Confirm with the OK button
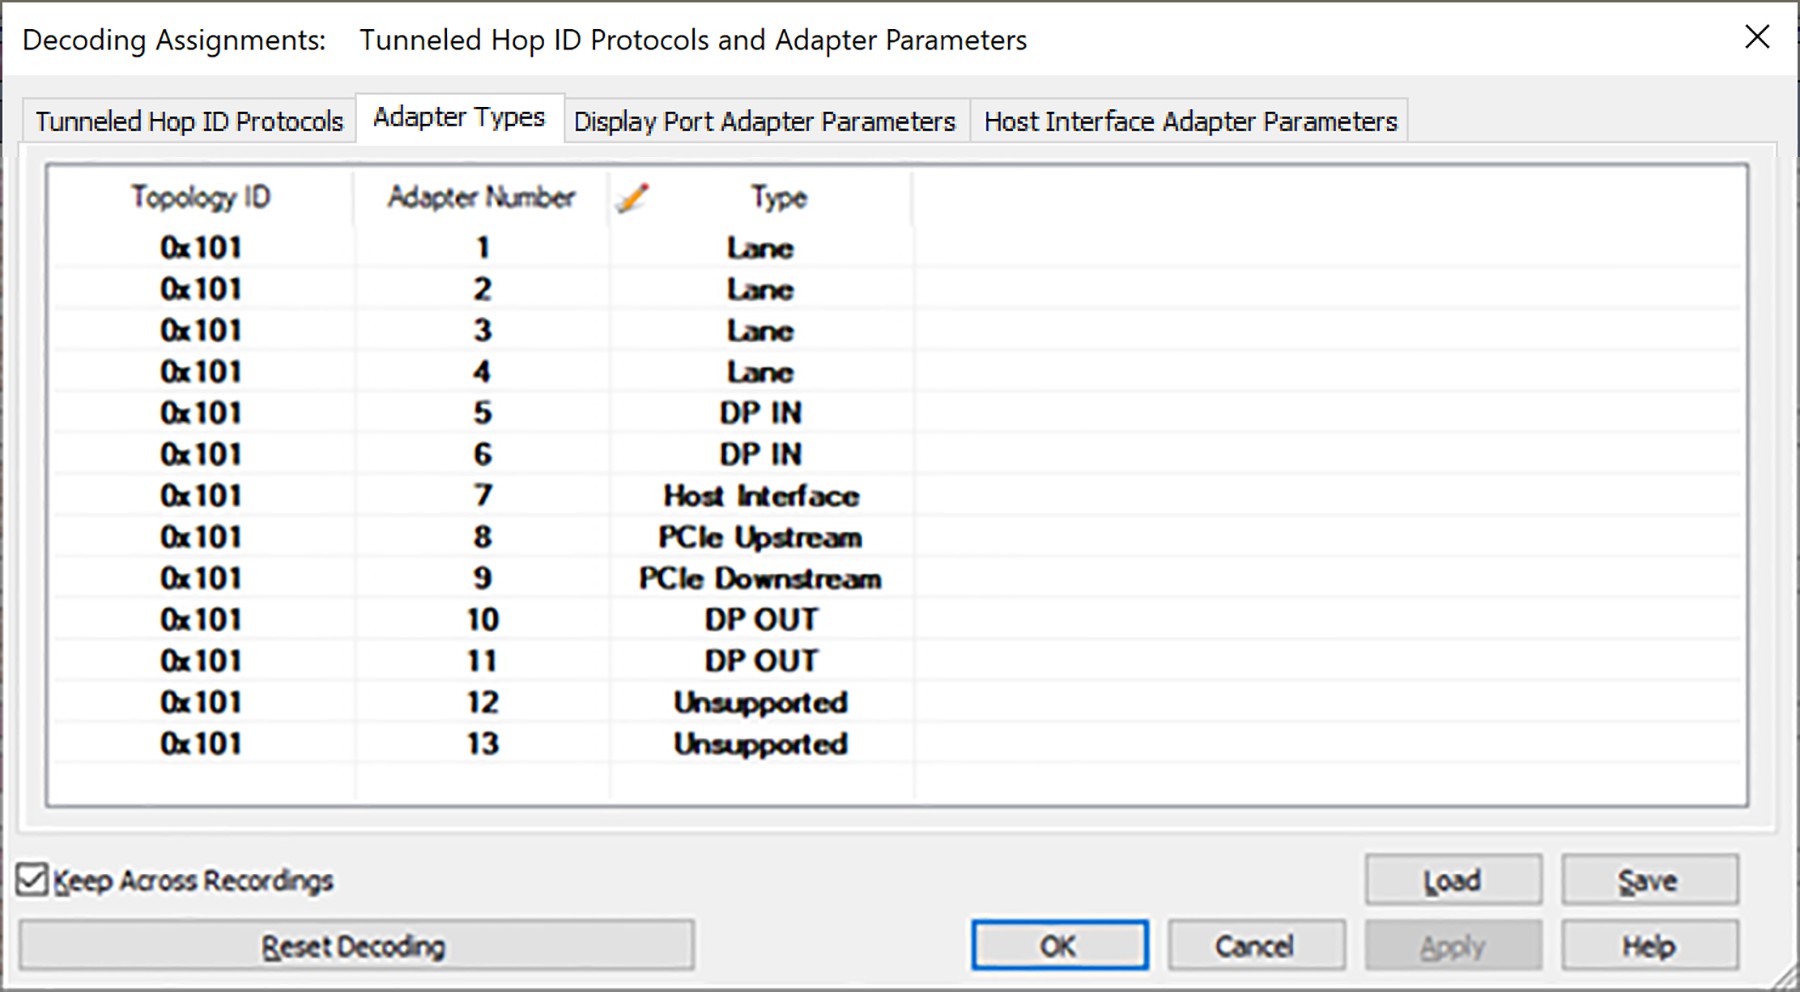Viewport: 1800px width, 992px height. click(x=1059, y=945)
